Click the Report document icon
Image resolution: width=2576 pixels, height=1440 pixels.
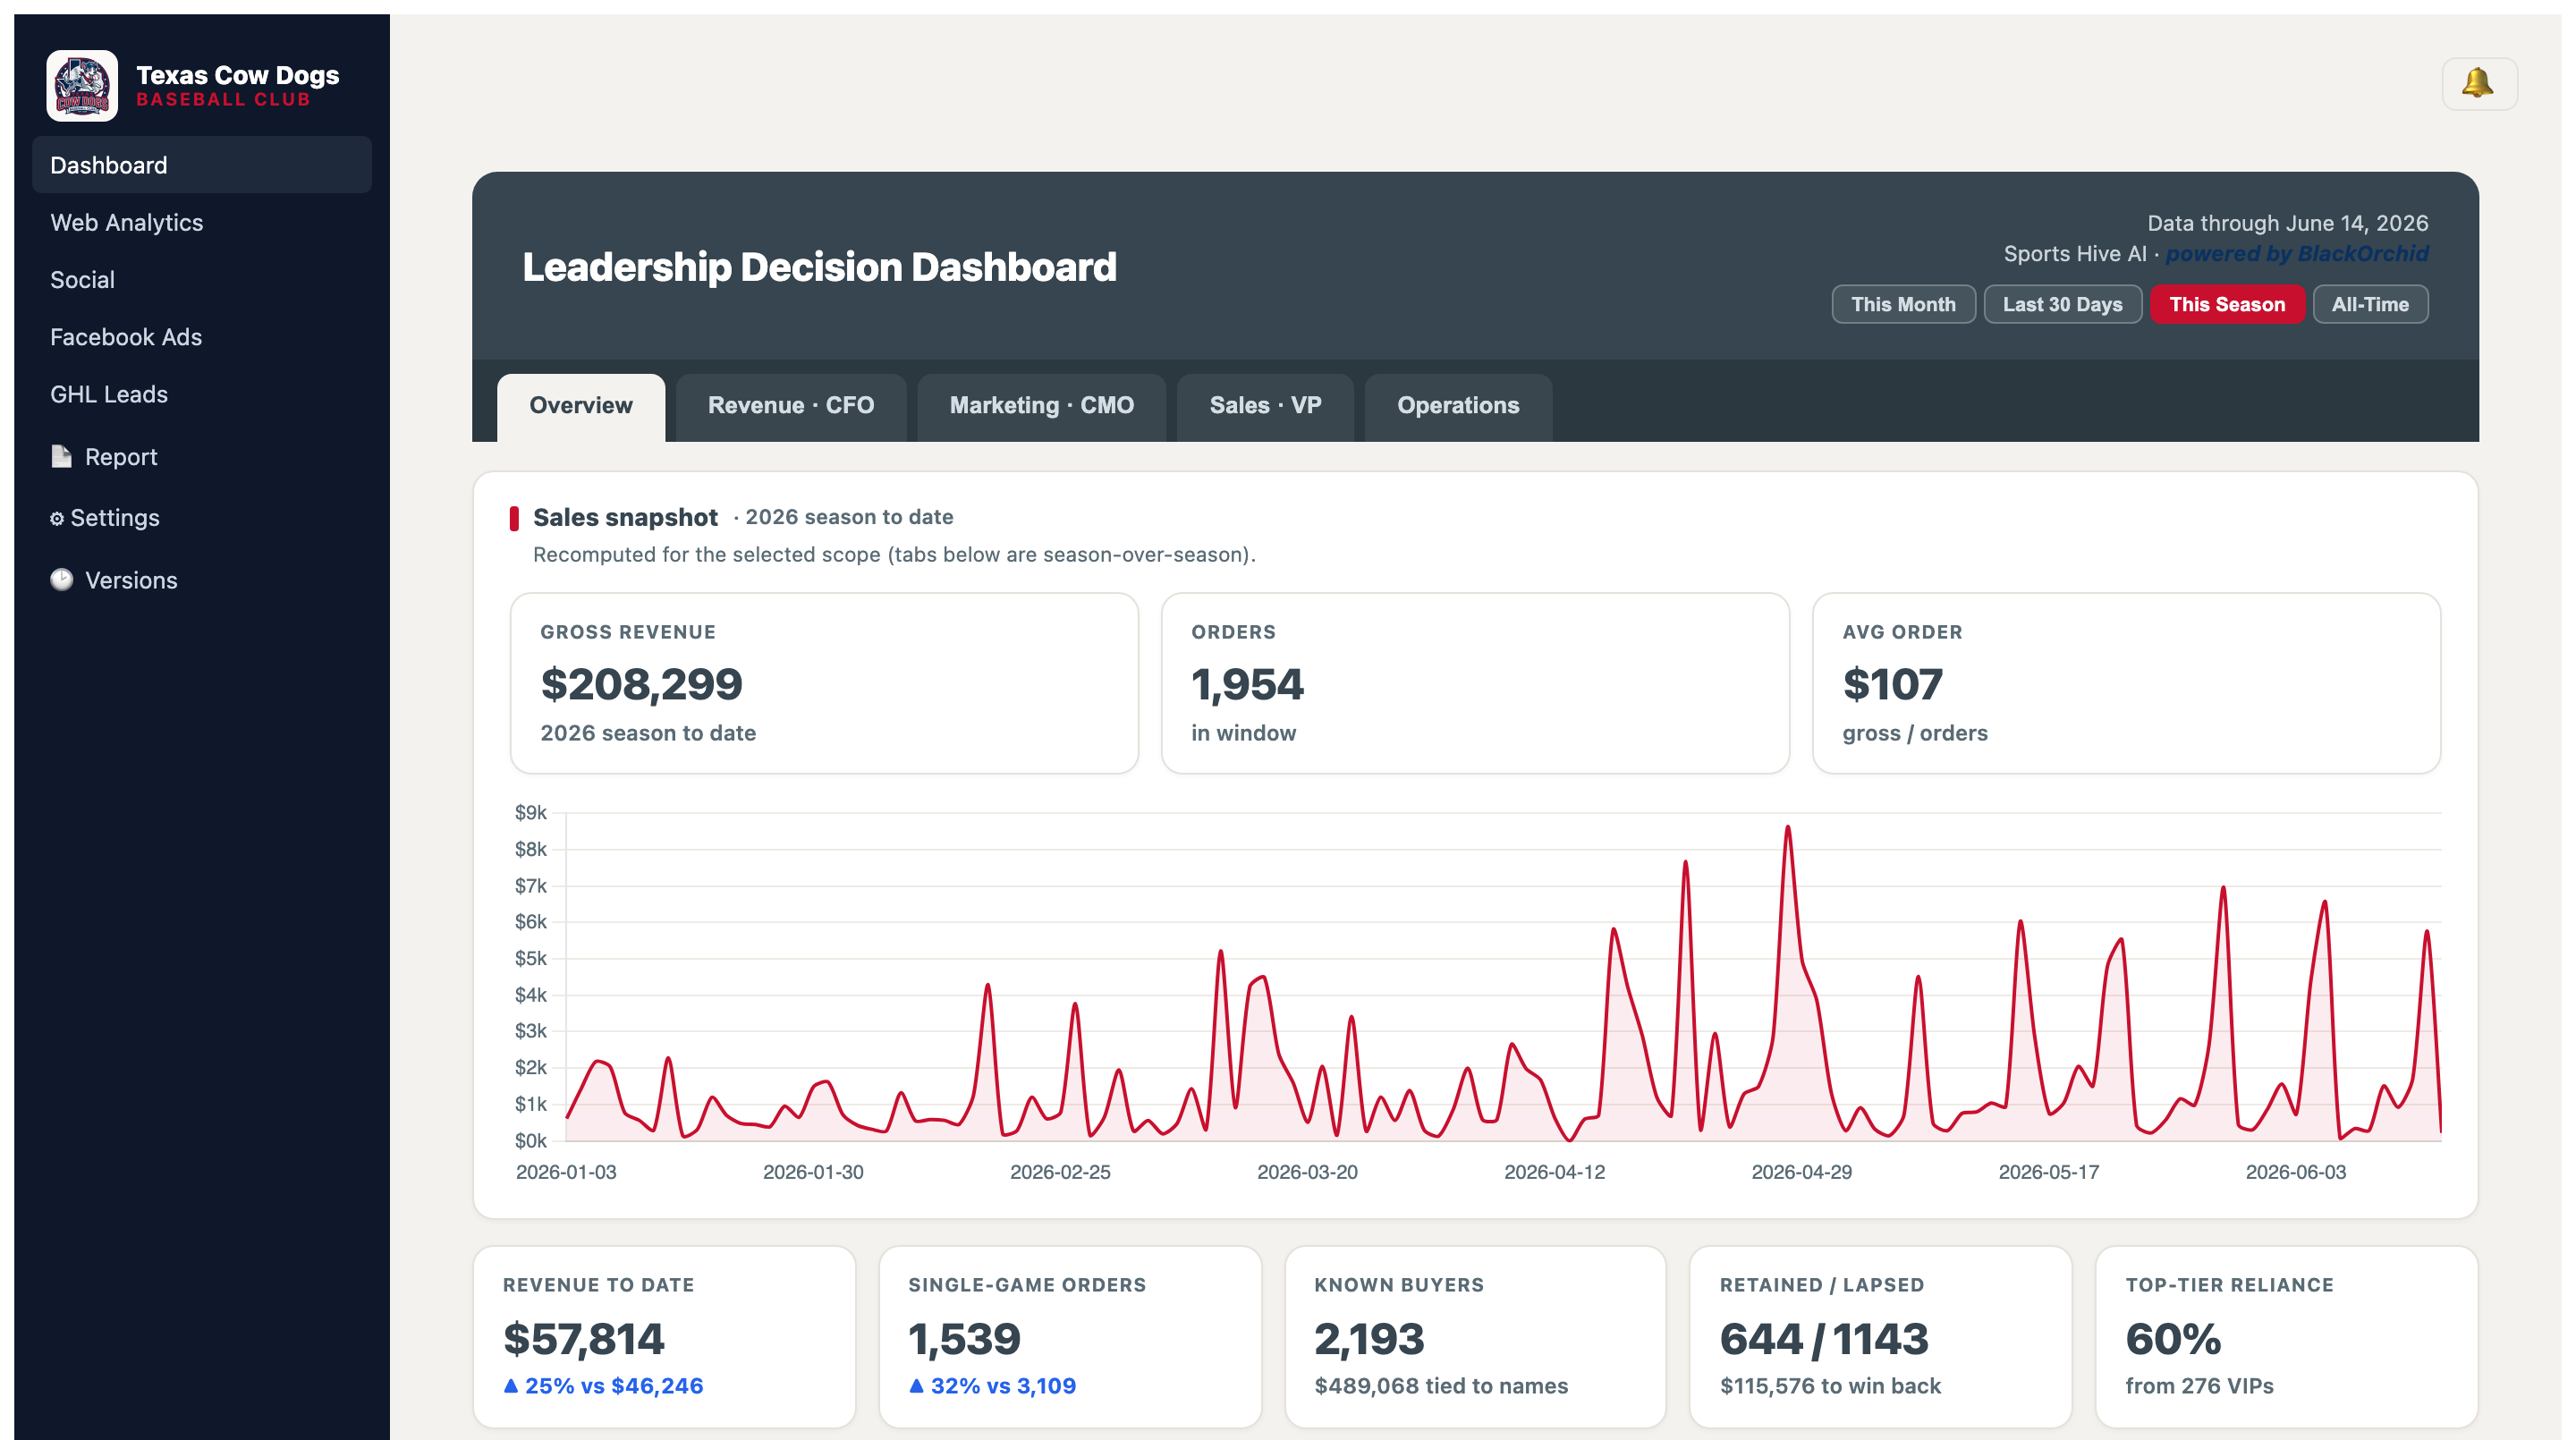[x=61, y=456]
